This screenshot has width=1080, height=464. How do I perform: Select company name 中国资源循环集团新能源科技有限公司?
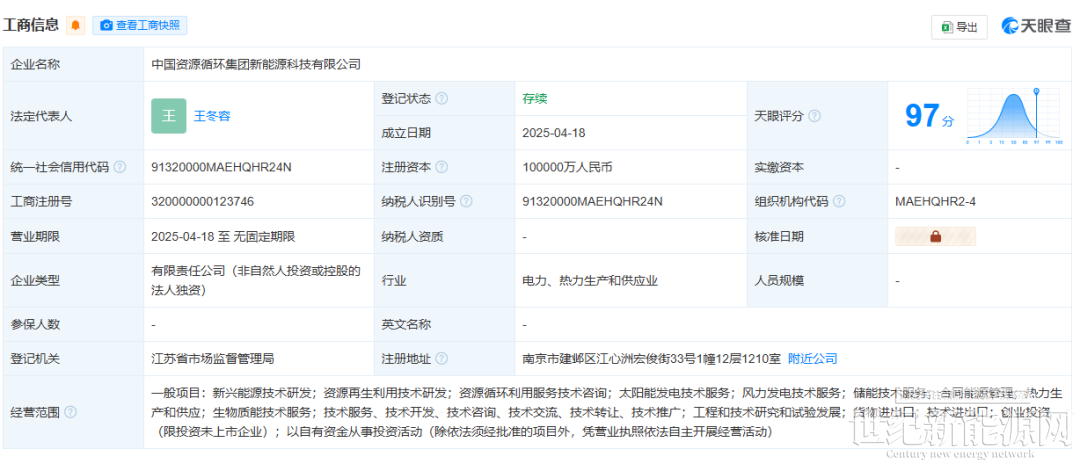256,64
